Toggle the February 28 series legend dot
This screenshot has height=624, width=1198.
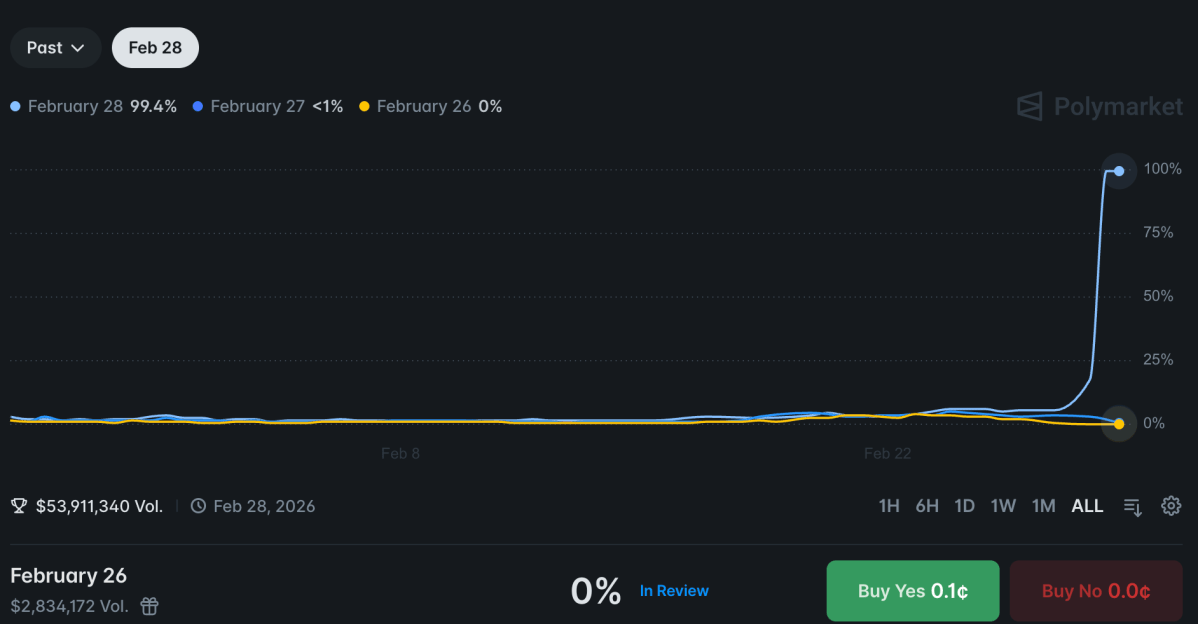pos(15,105)
